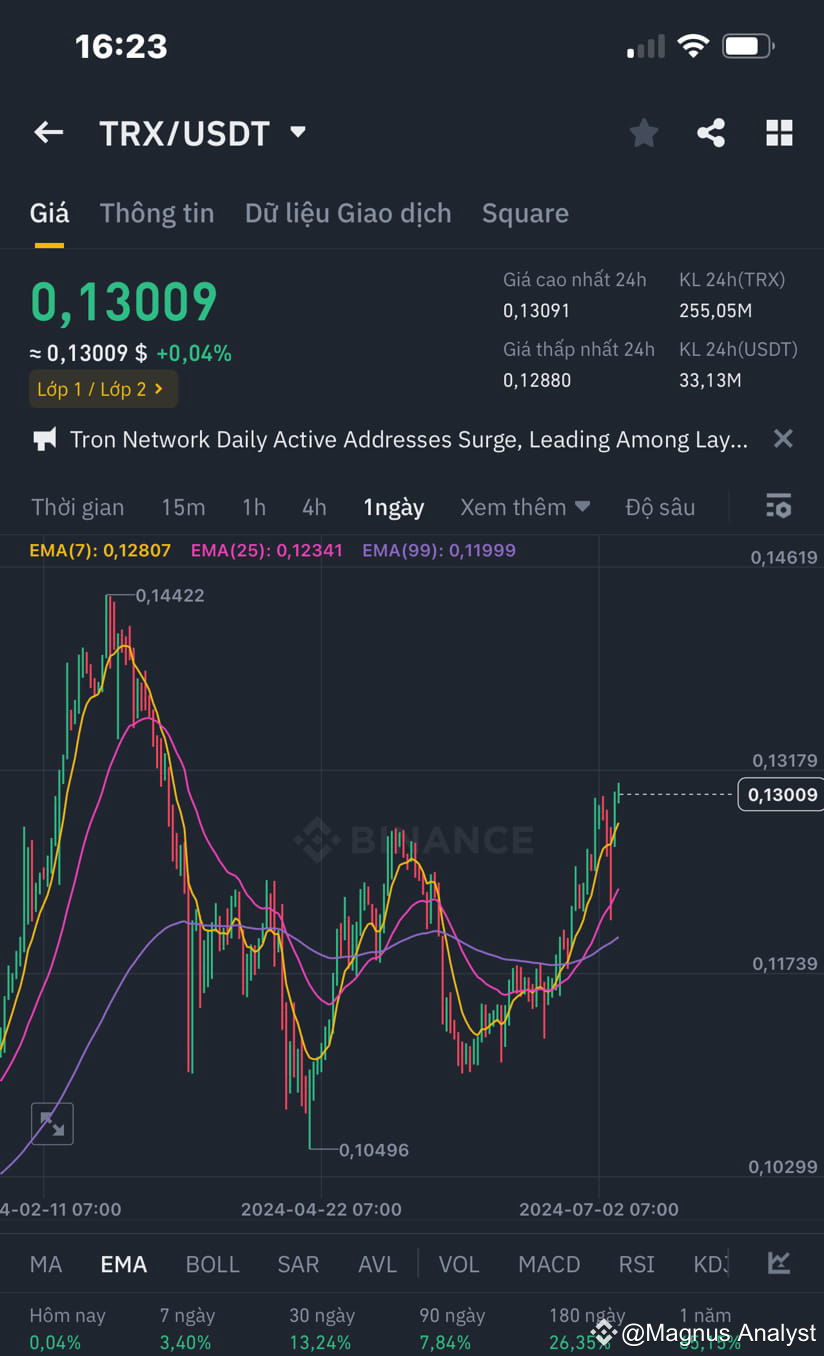Tap the KL 24h(USDT) value 33,13M

710,380
